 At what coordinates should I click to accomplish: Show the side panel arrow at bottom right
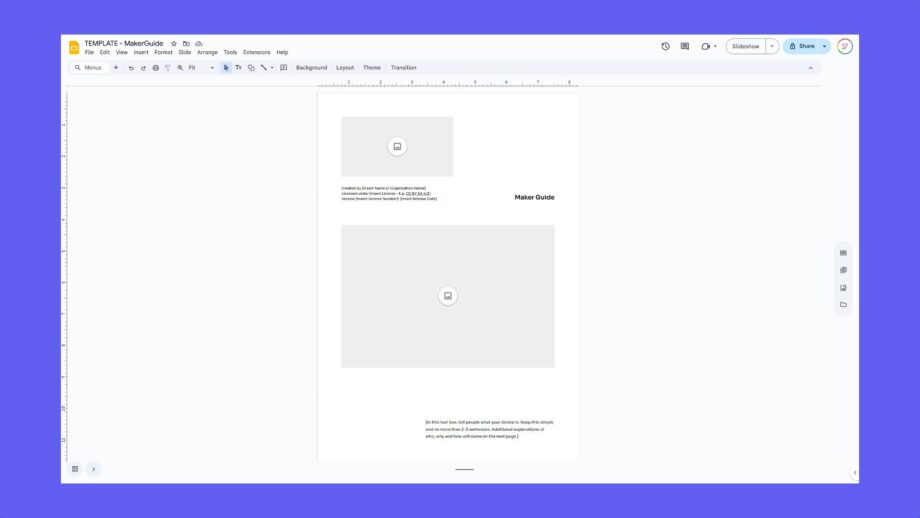tap(855, 473)
